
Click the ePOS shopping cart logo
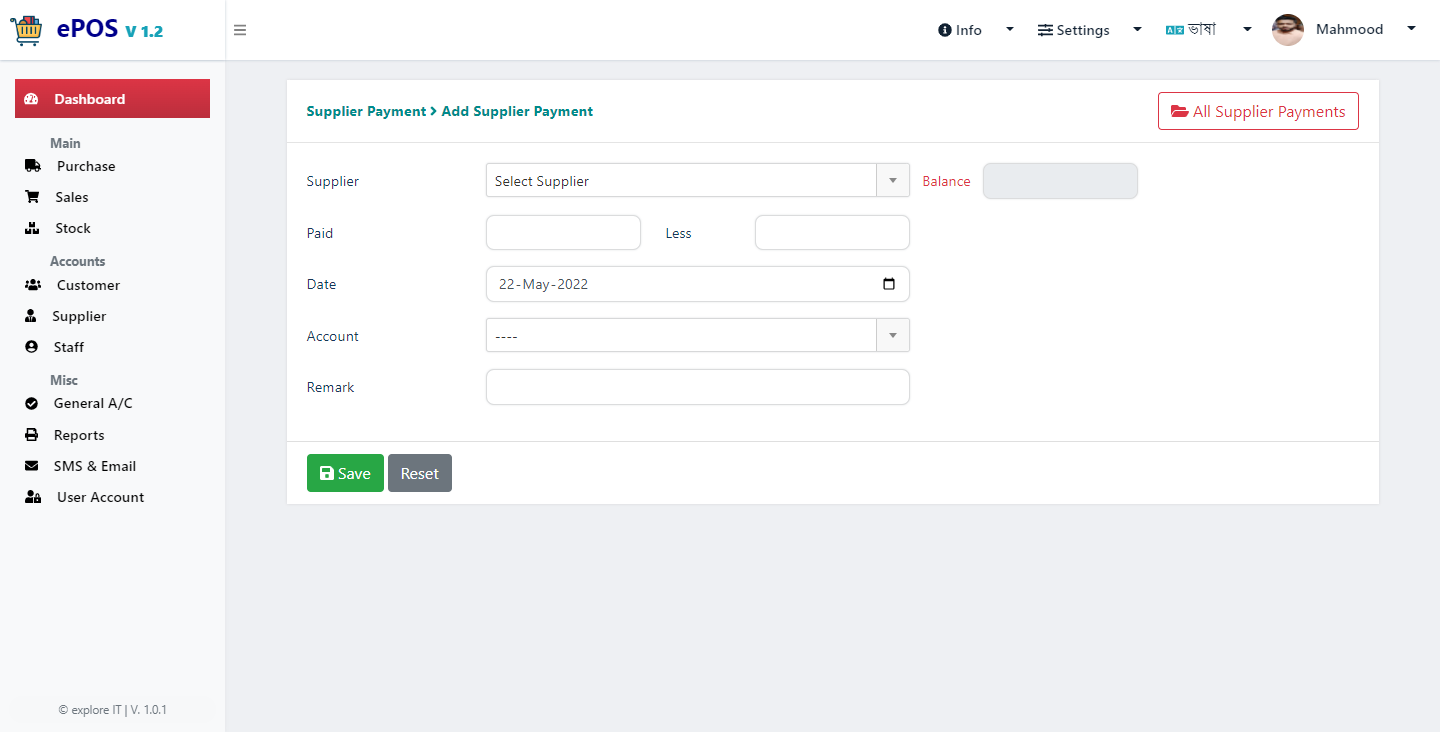tap(26, 30)
